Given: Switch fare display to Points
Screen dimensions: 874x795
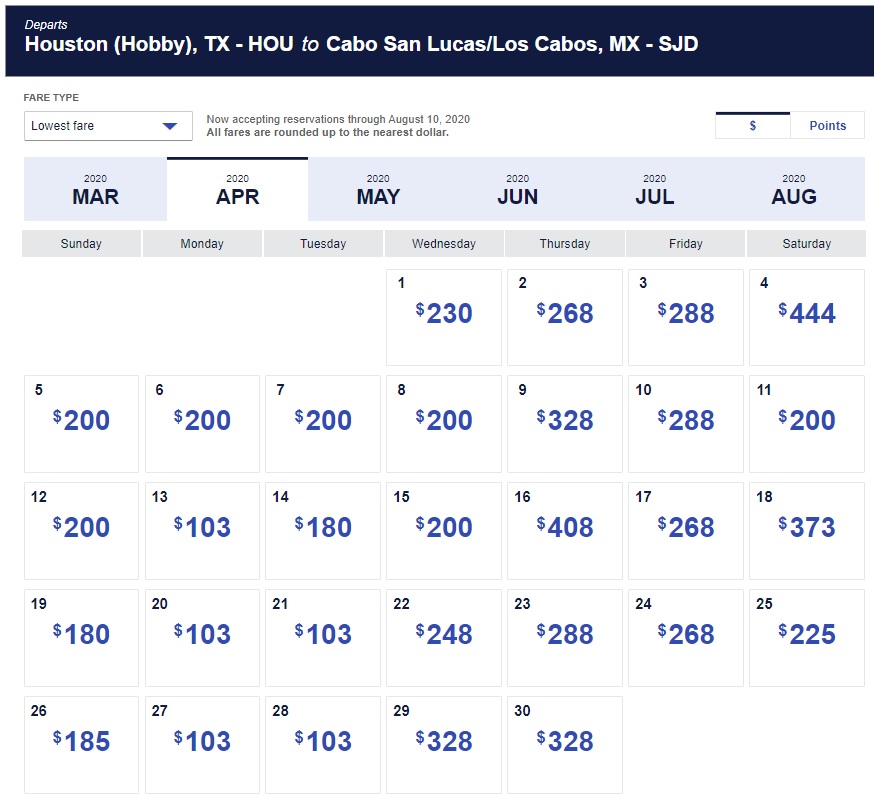Looking at the screenshot, I should coord(827,126).
